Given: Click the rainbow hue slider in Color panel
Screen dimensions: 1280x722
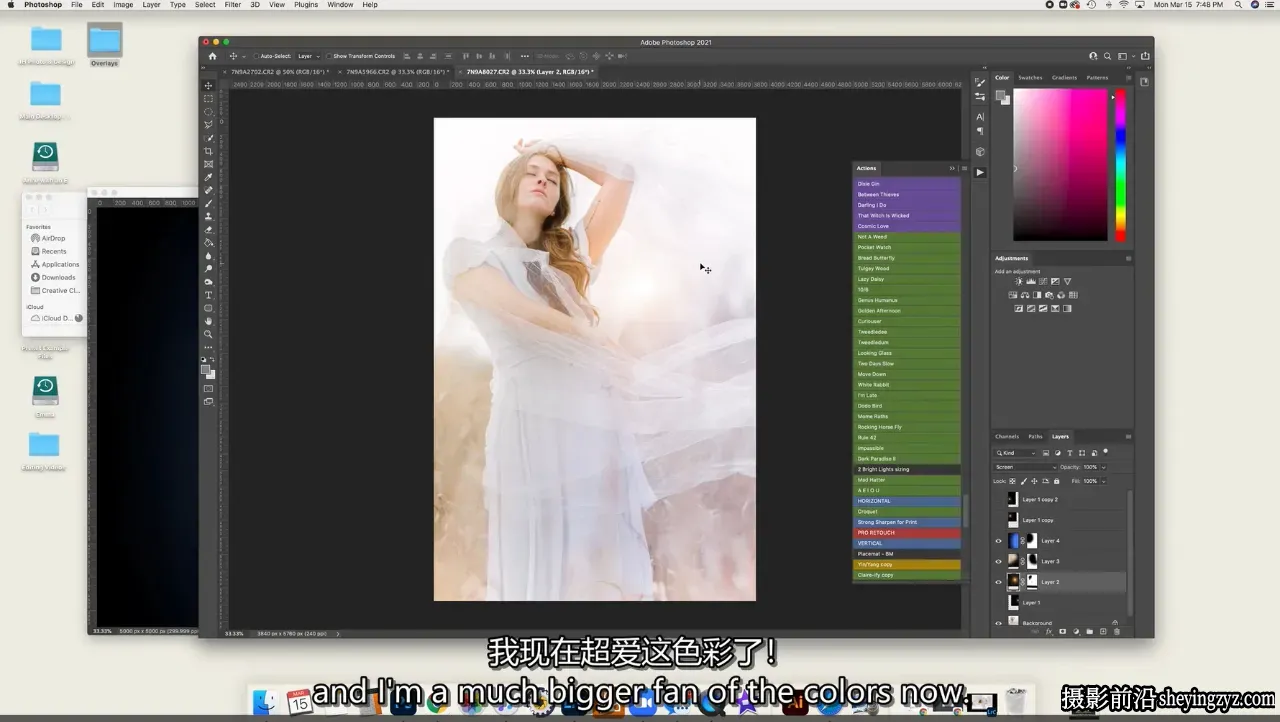Looking at the screenshot, I should coord(1120,165).
